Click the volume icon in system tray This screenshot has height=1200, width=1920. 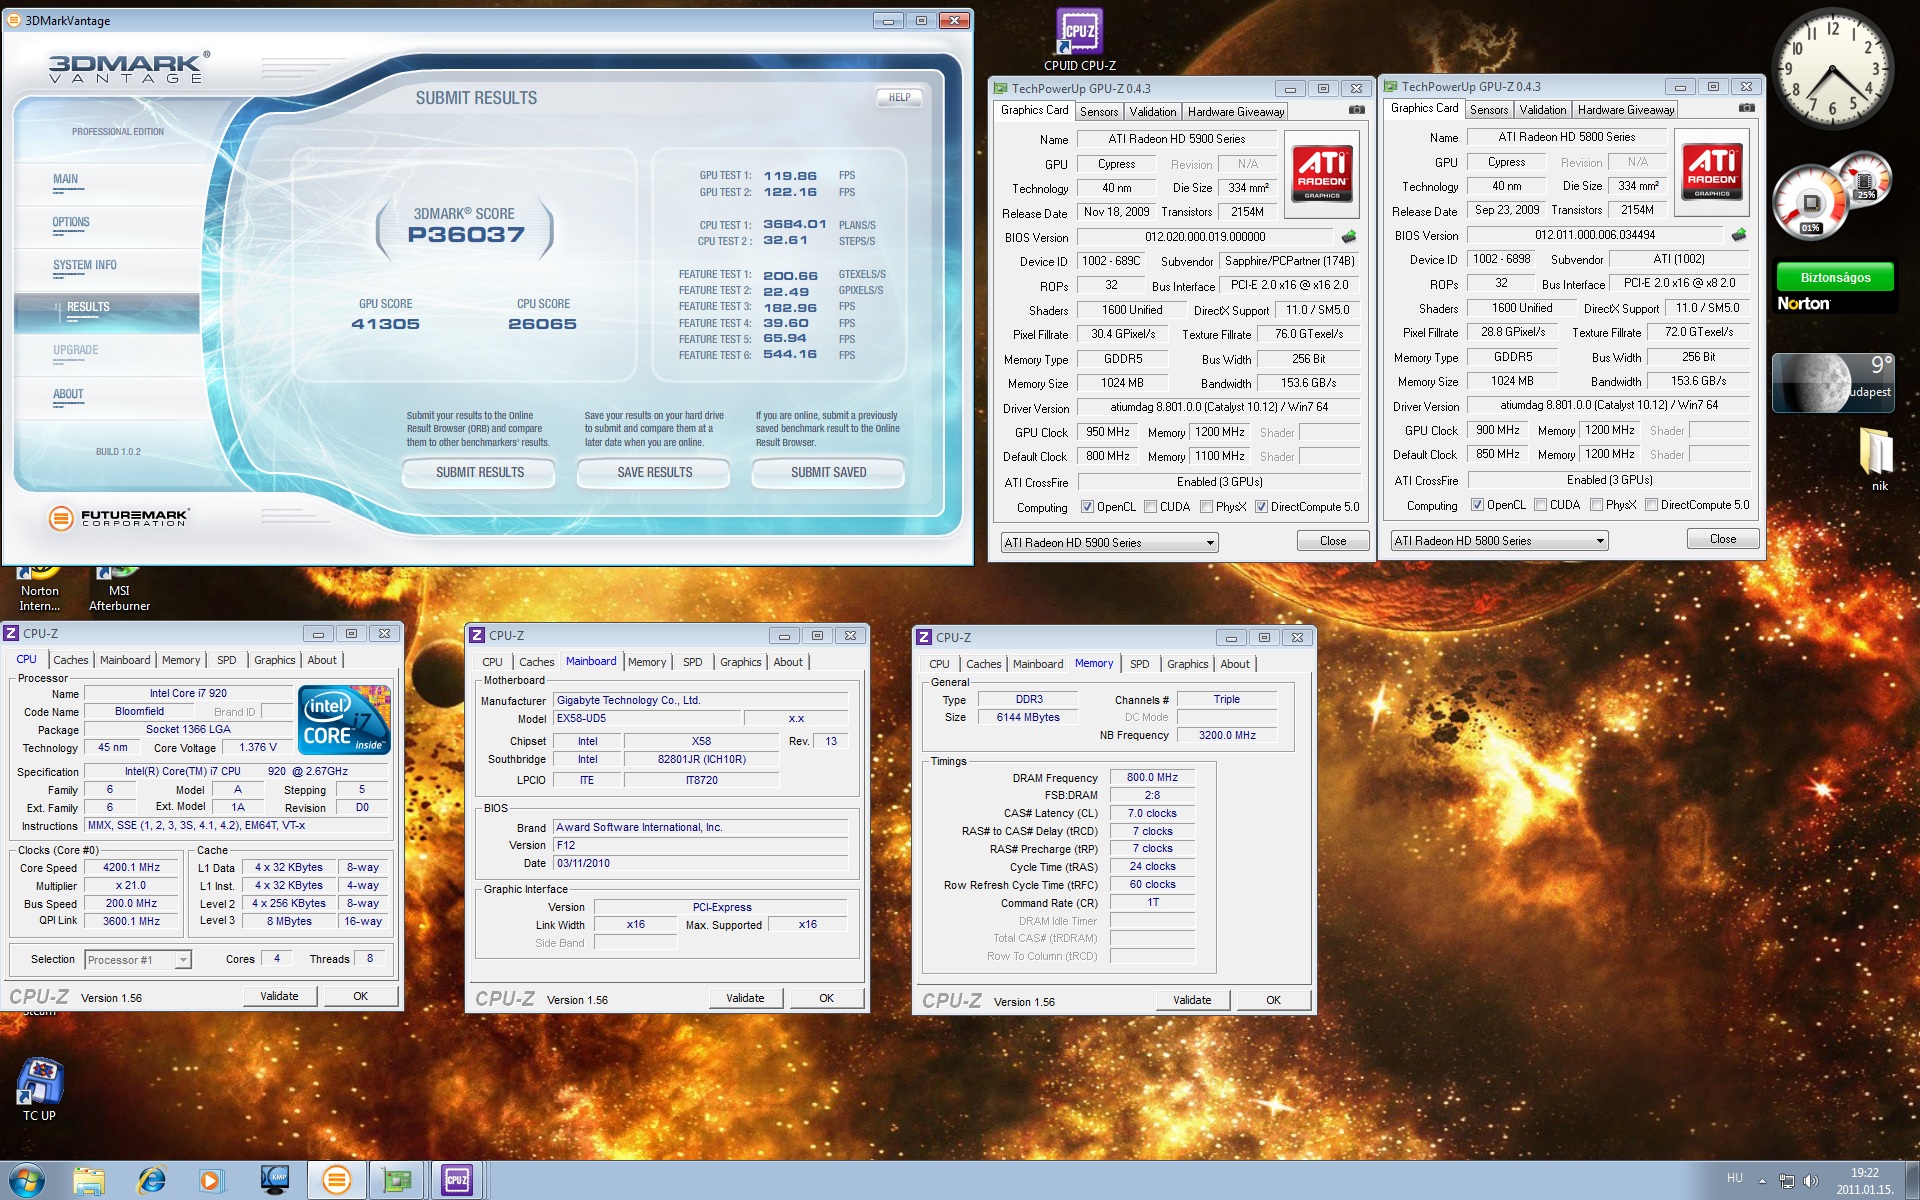point(1811,1181)
